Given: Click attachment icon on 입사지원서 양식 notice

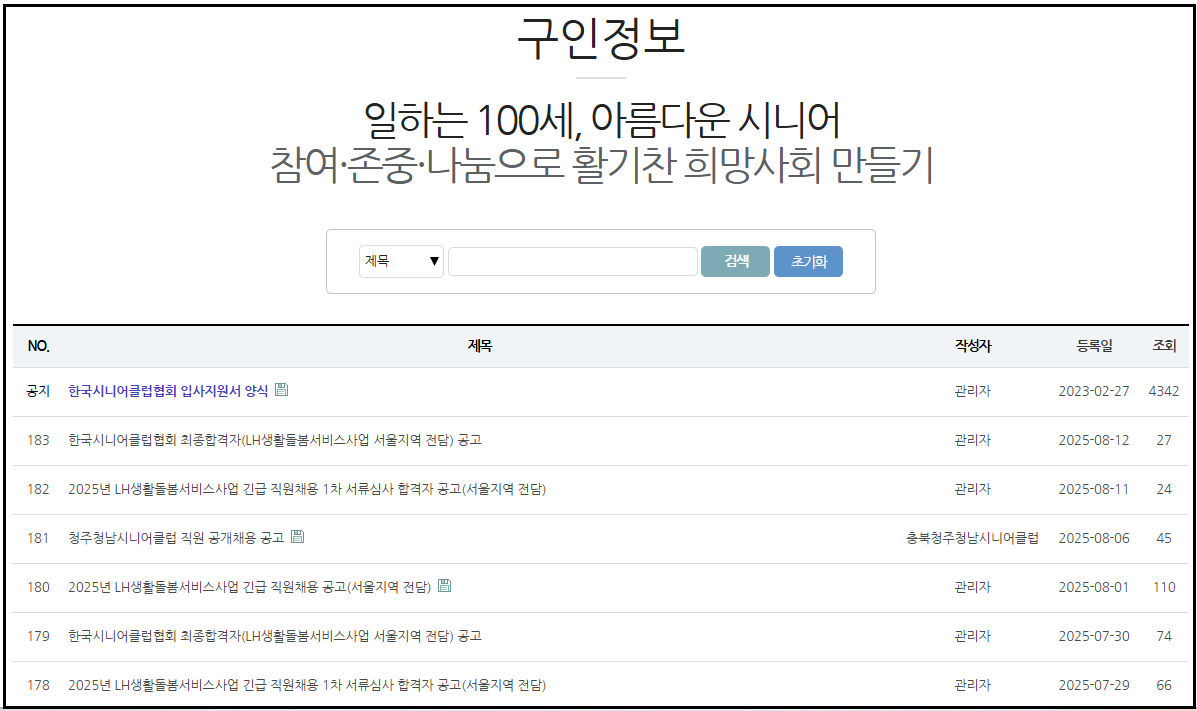Looking at the screenshot, I should [x=282, y=389].
